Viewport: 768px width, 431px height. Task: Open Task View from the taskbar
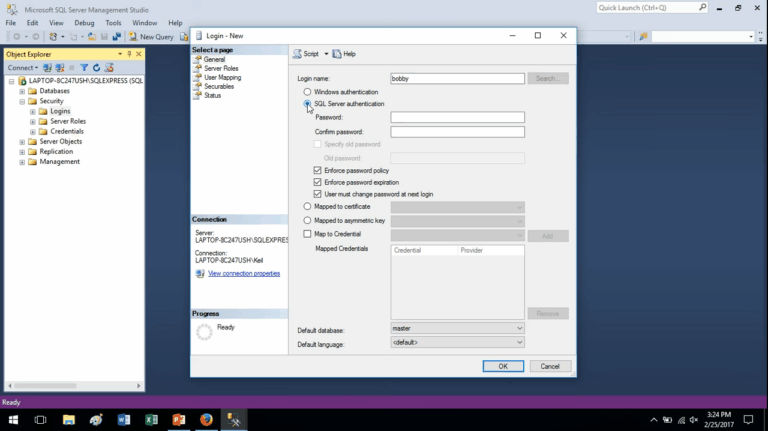click(x=41, y=420)
